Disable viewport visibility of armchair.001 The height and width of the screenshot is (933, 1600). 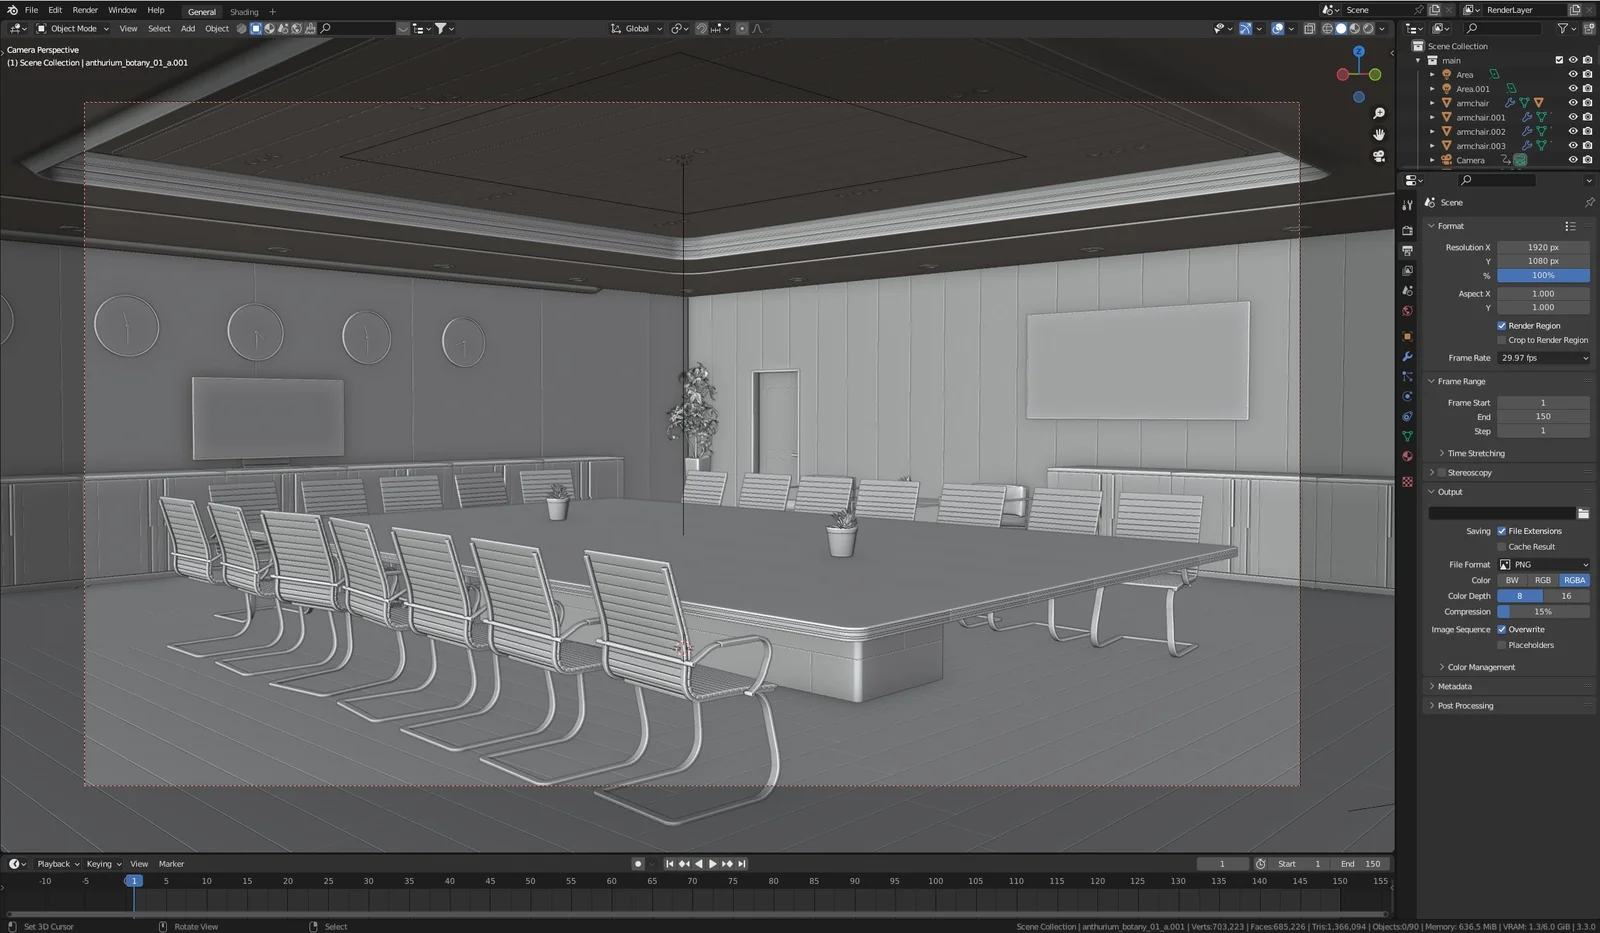(1572, 117)
